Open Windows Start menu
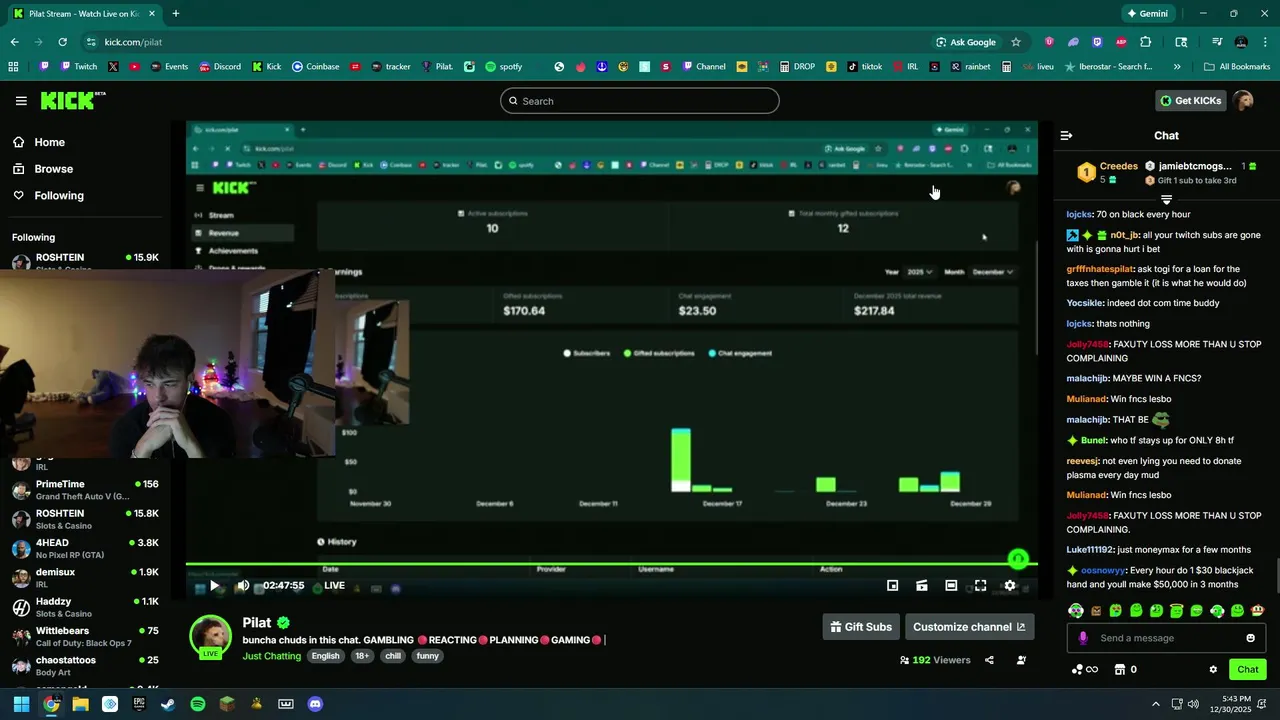This screenshot has width=1280, height=720. (21, 704)
